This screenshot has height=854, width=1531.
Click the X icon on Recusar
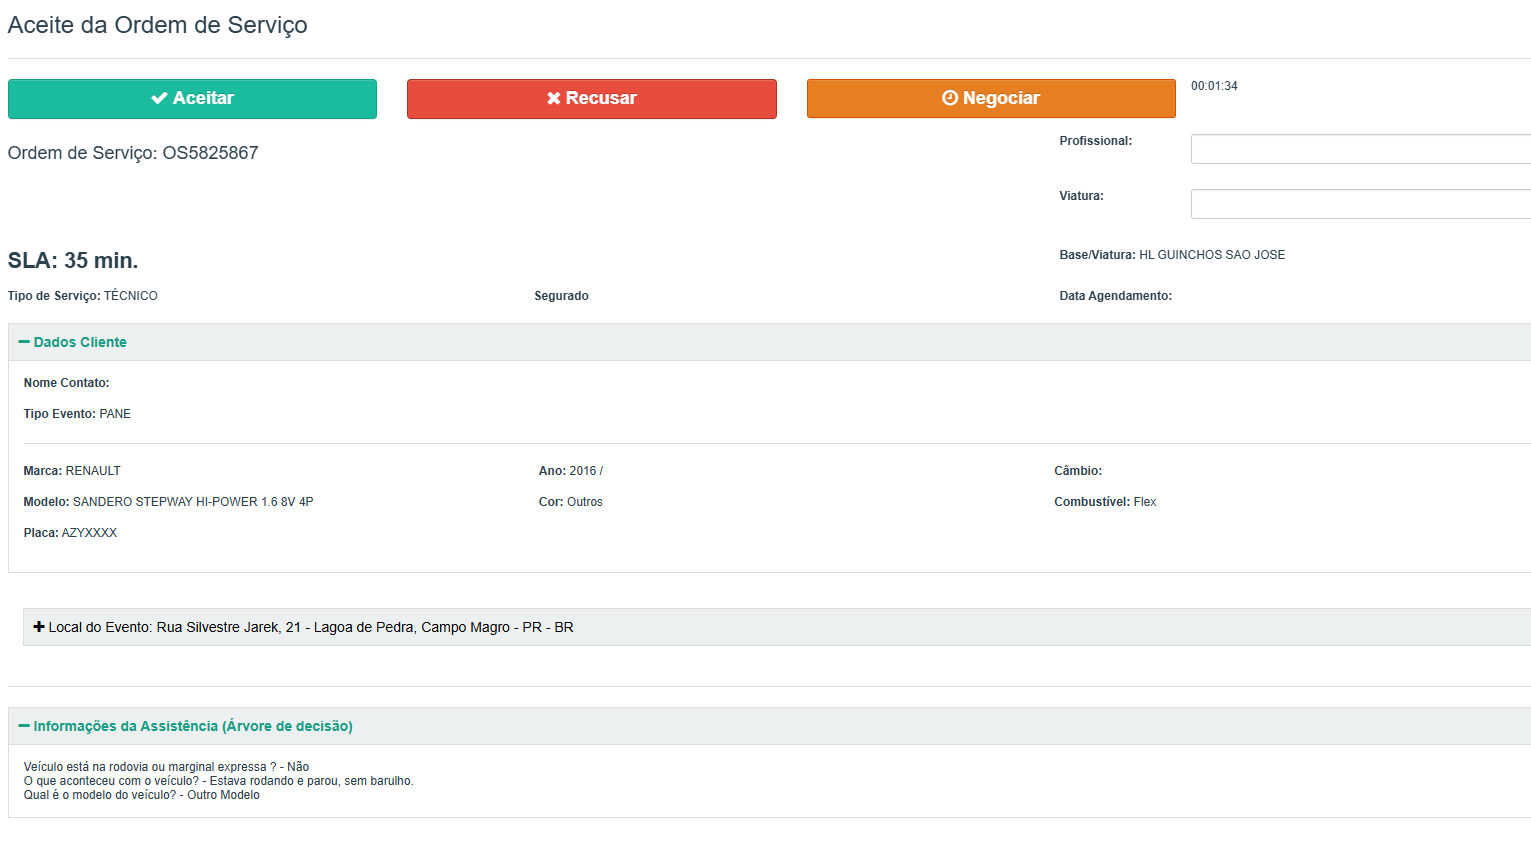coord(553,98)
